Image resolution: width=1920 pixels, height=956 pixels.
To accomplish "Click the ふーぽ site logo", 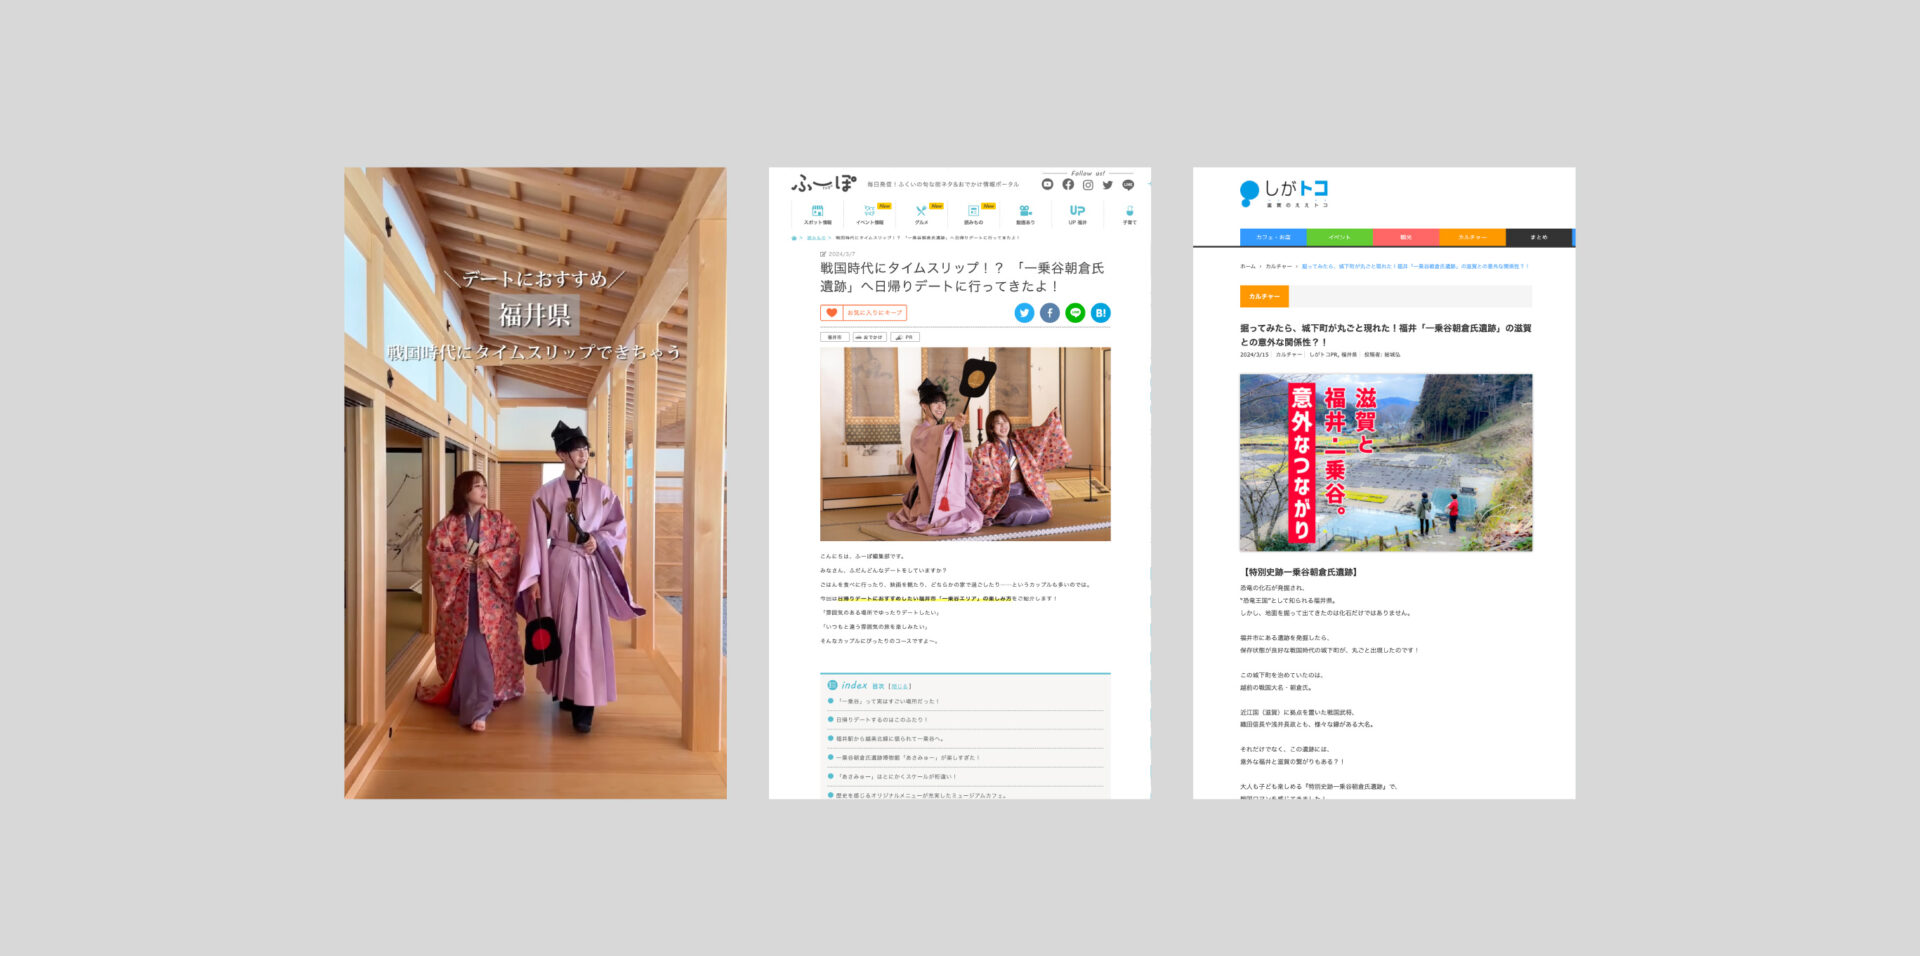I will [x=824, y=184].
